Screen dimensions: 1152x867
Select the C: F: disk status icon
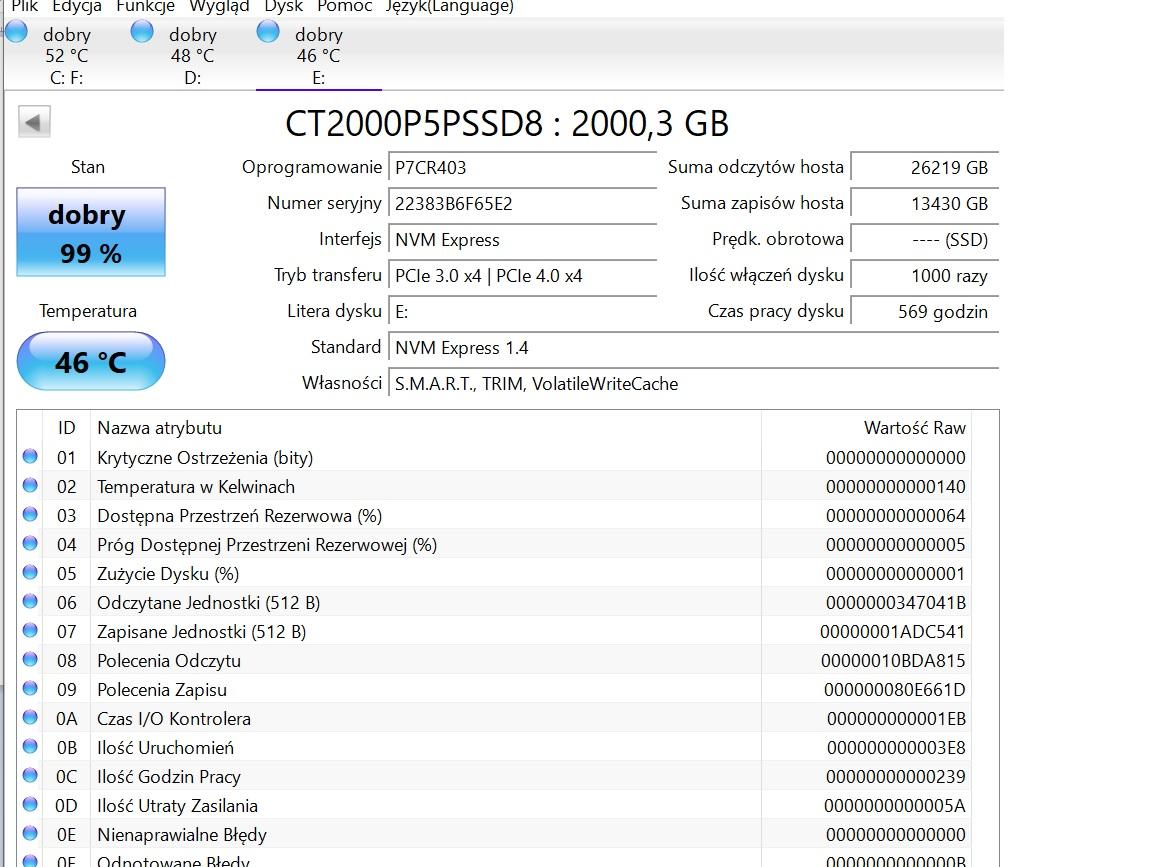point(16,32)
